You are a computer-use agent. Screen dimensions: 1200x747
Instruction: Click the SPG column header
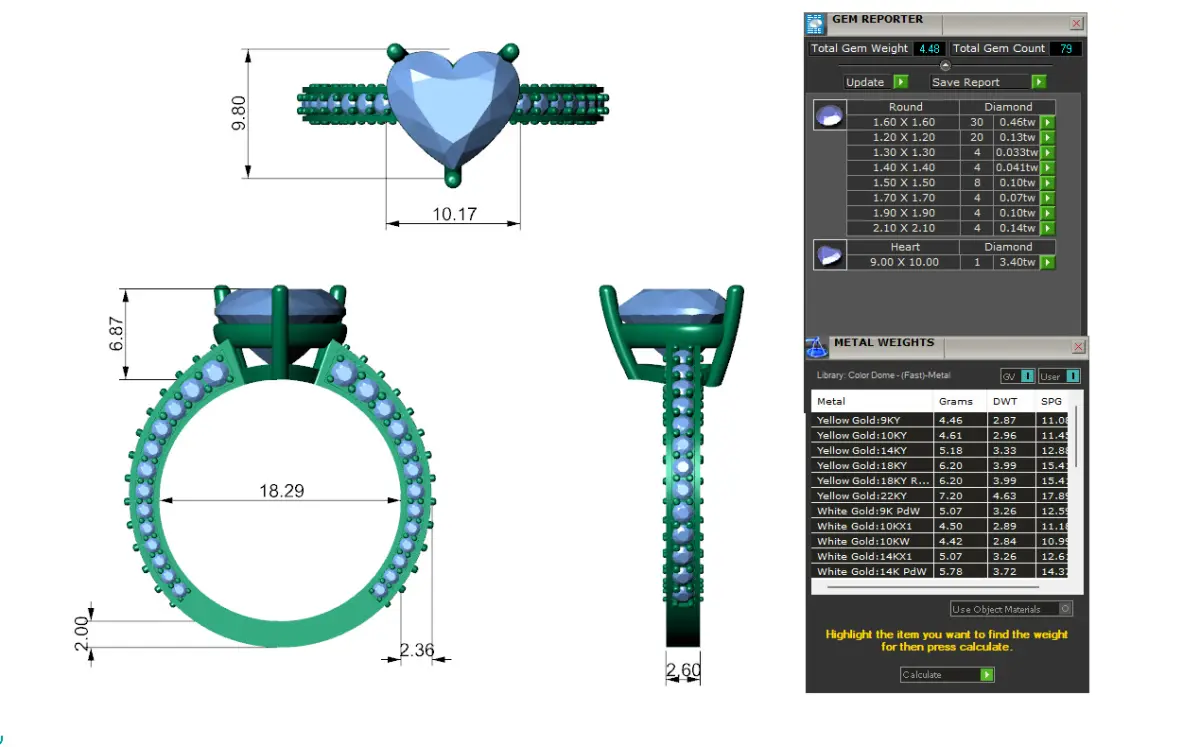point(1052,401)
